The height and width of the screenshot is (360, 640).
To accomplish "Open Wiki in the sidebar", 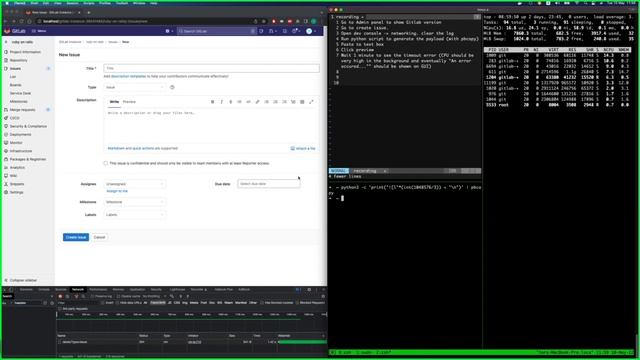I will (13, 176).
